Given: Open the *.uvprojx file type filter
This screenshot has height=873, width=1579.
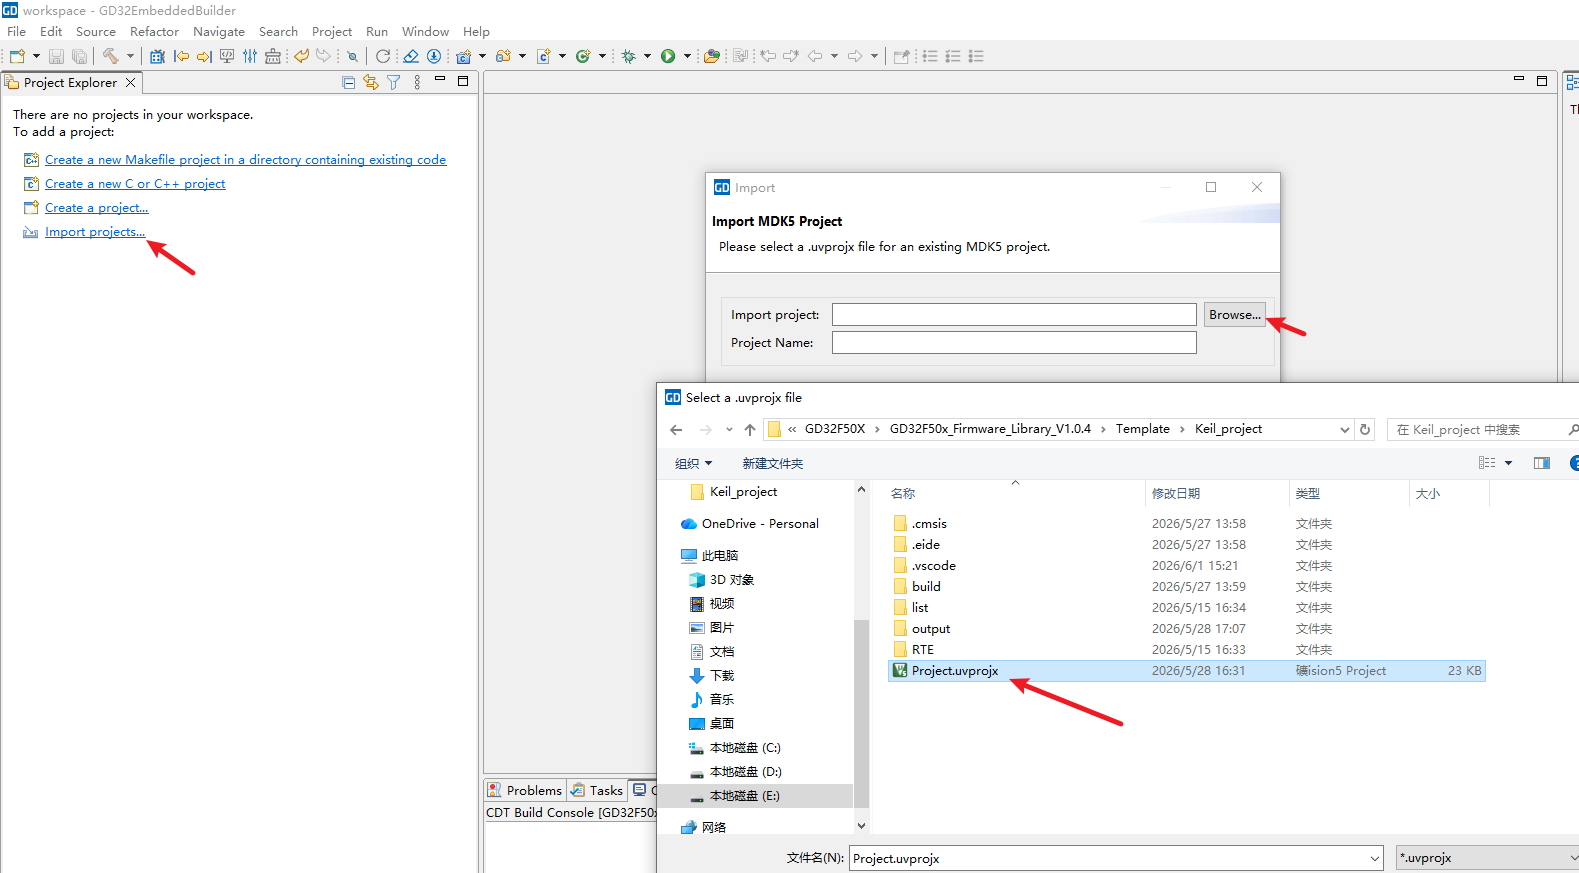Looking at the screenshot, I should 1487,858.
